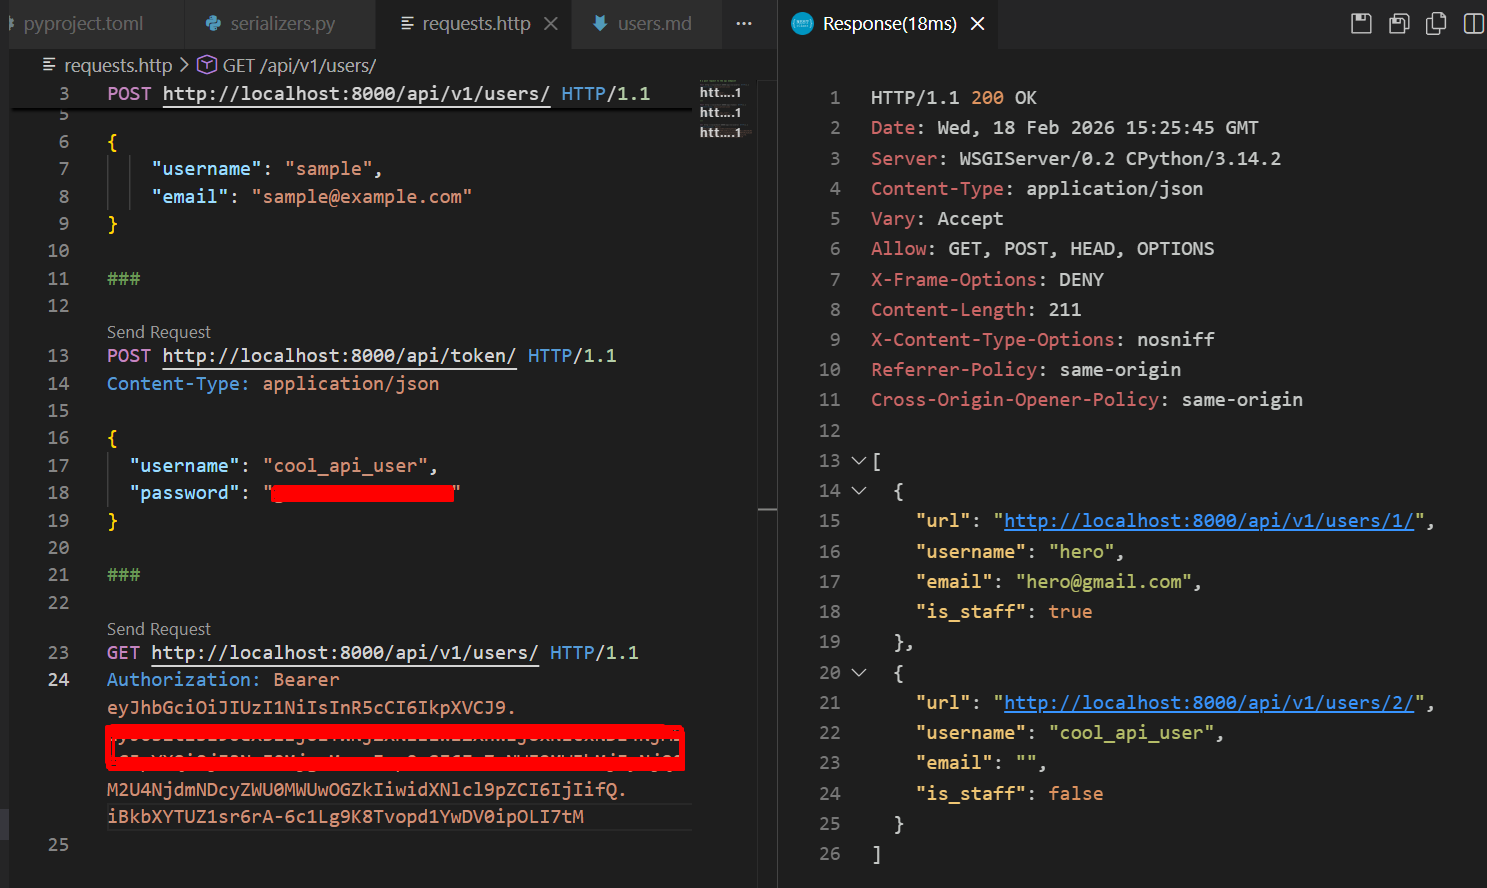Image resolution: width=1487 pixels, height=888 pixels.
Task: Open the users/2/ URL link in response
Action: point(1209,703)
